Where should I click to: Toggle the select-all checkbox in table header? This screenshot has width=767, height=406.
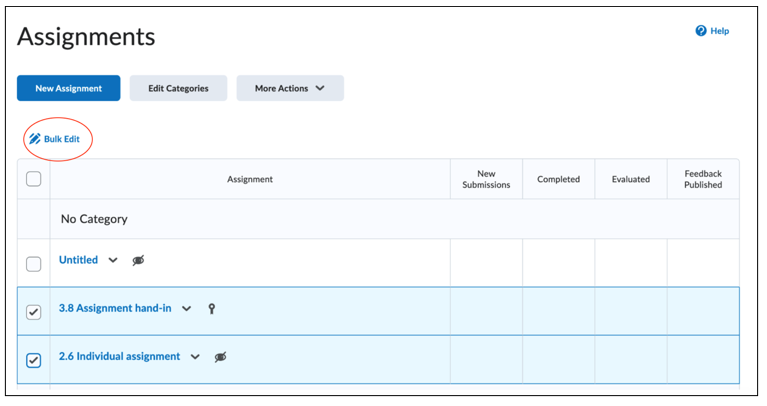(x=33, y=179)
